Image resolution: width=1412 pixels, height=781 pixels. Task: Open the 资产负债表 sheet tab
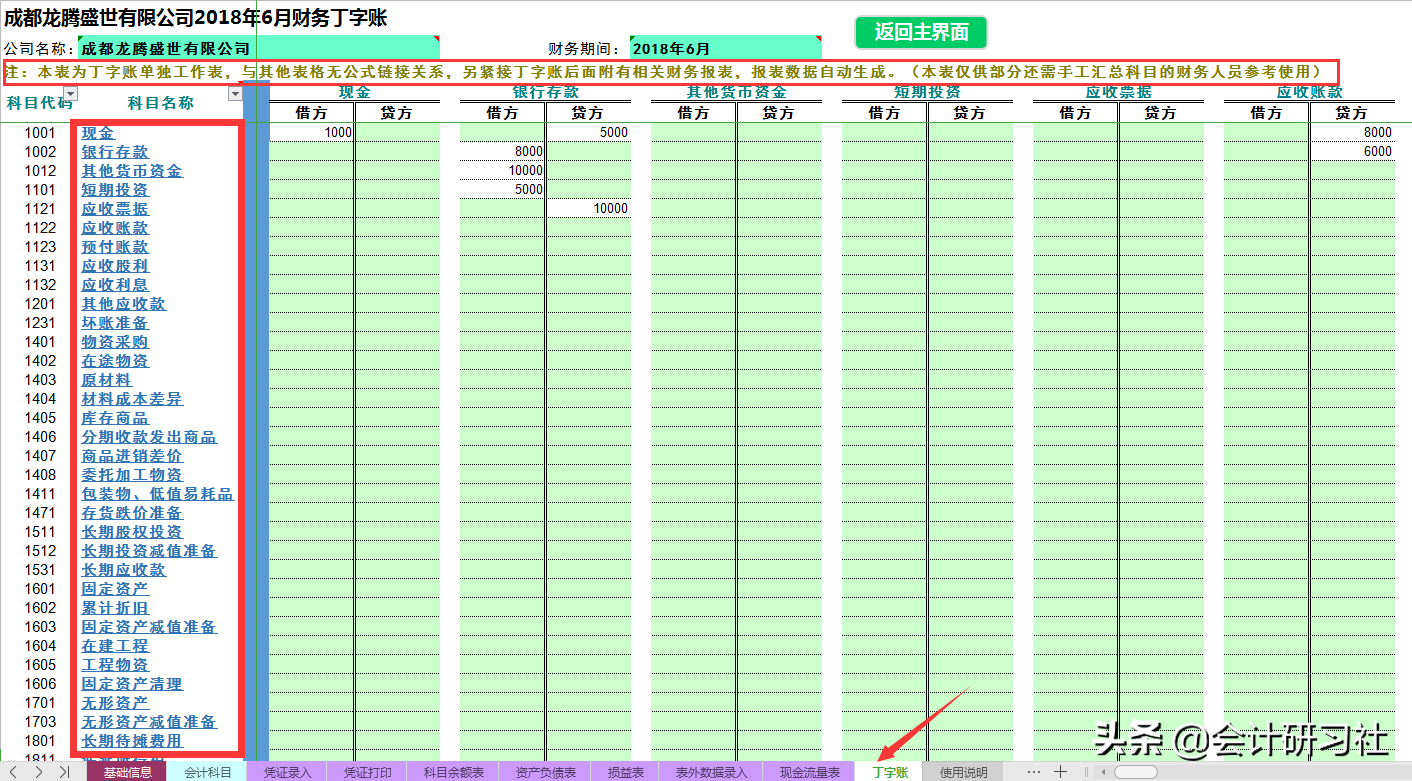[548, 772]
